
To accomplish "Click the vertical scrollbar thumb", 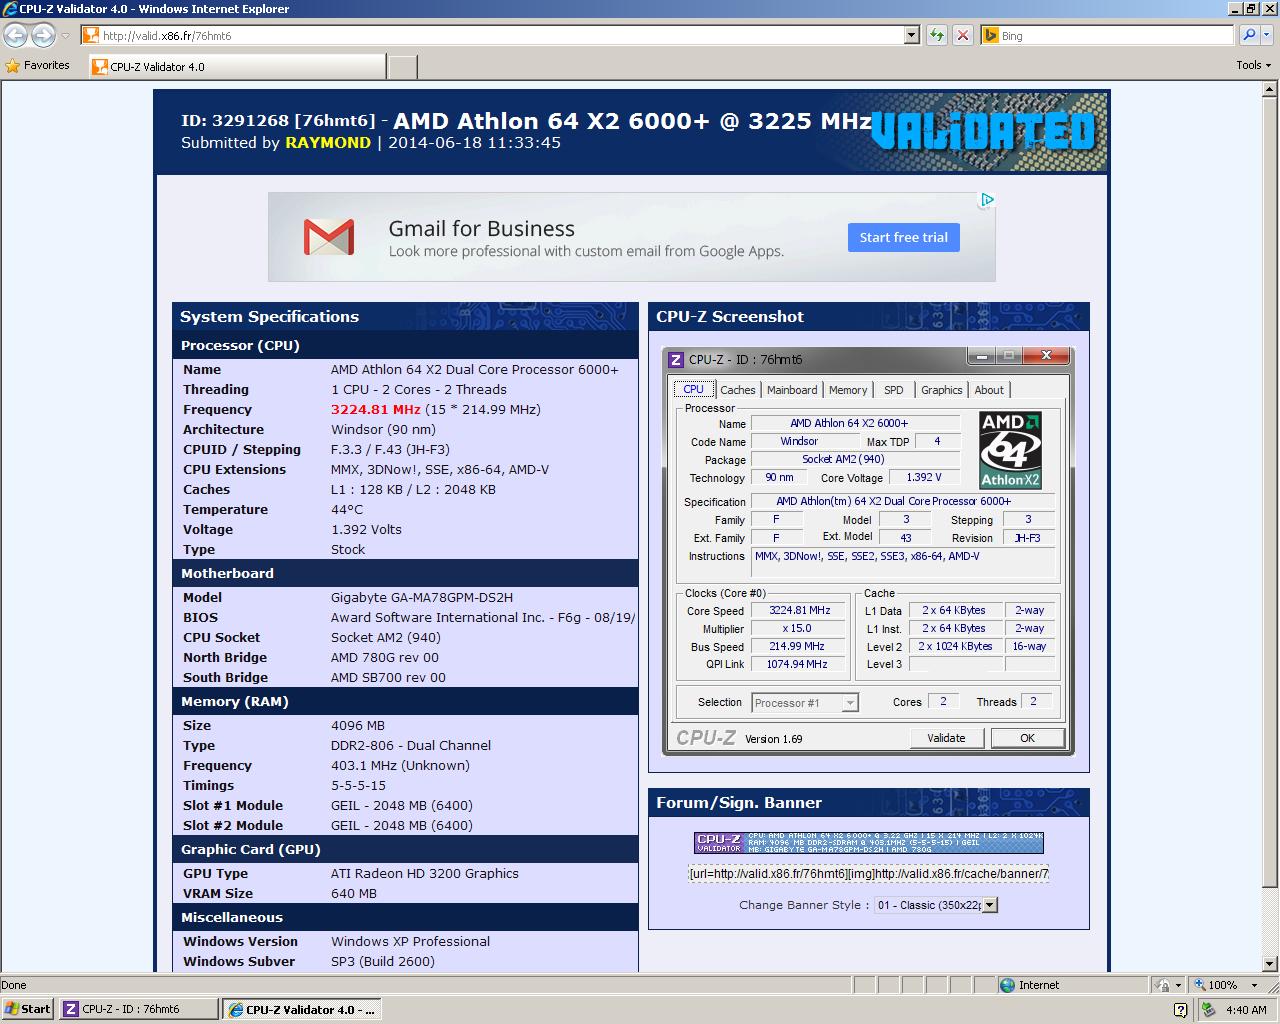I will point(1270,492).
